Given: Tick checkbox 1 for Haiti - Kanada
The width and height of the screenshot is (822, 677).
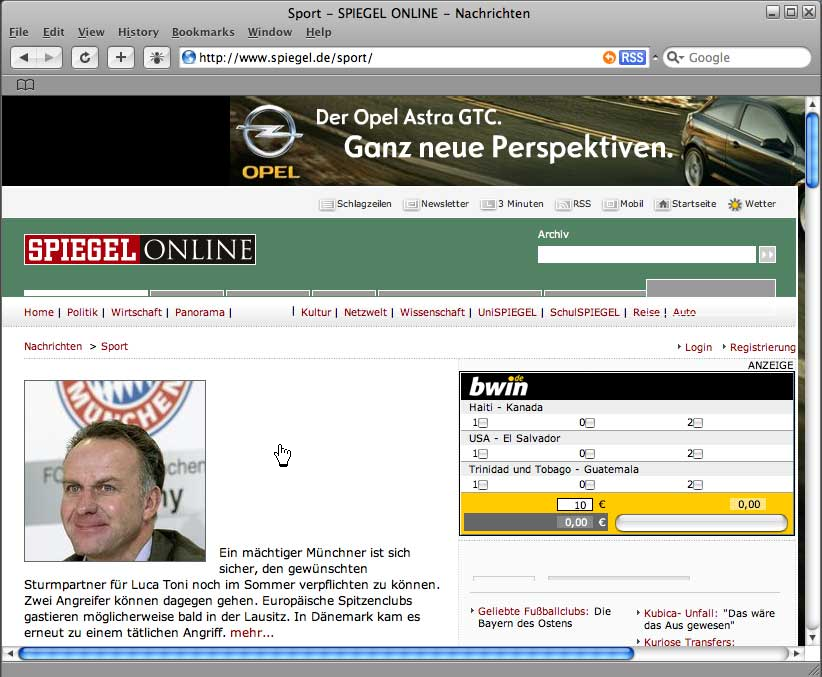Looking at the screenshot, I should (483, 423).
